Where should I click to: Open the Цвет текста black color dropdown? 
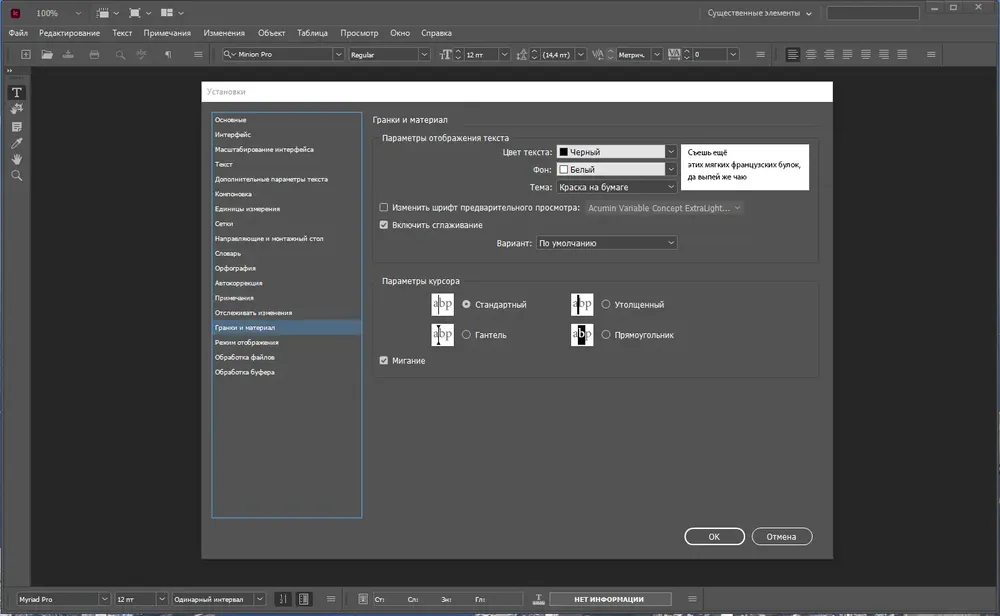(x=616, y=152)
